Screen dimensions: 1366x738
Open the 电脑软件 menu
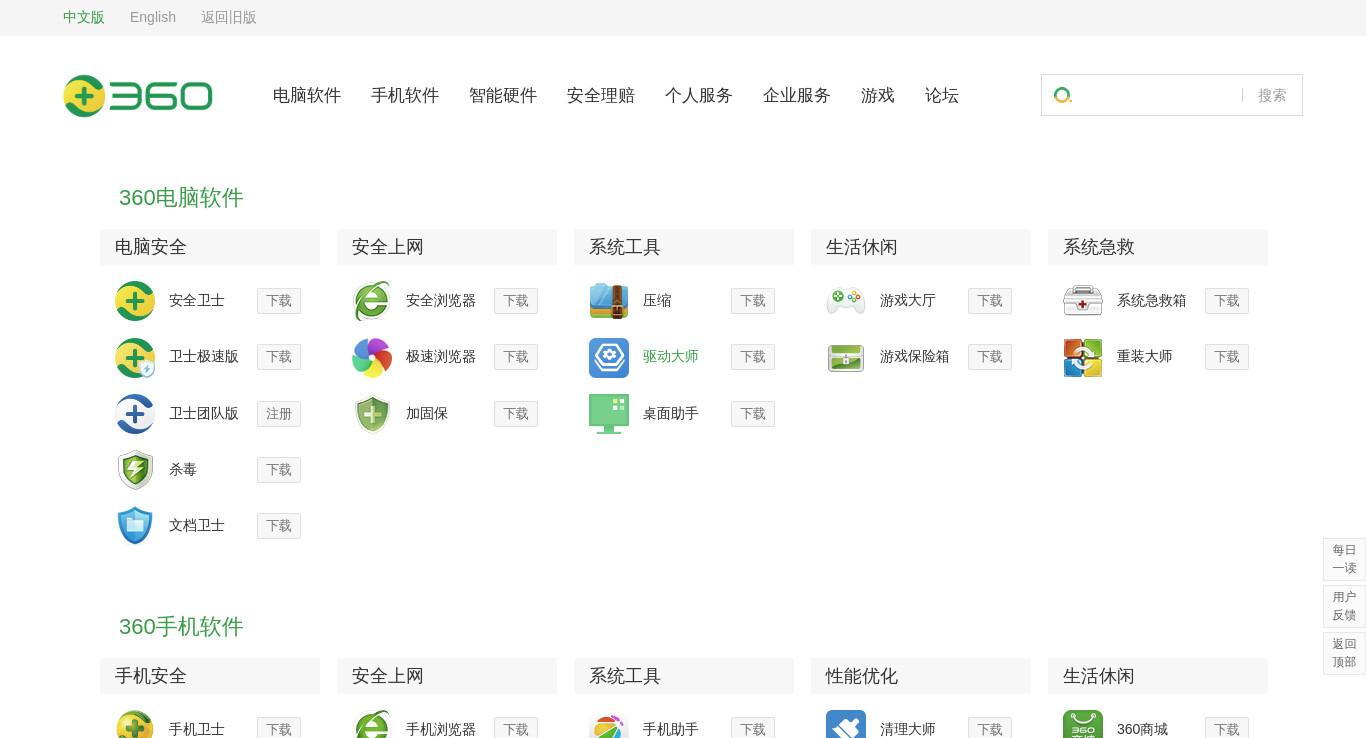(307, 95)
